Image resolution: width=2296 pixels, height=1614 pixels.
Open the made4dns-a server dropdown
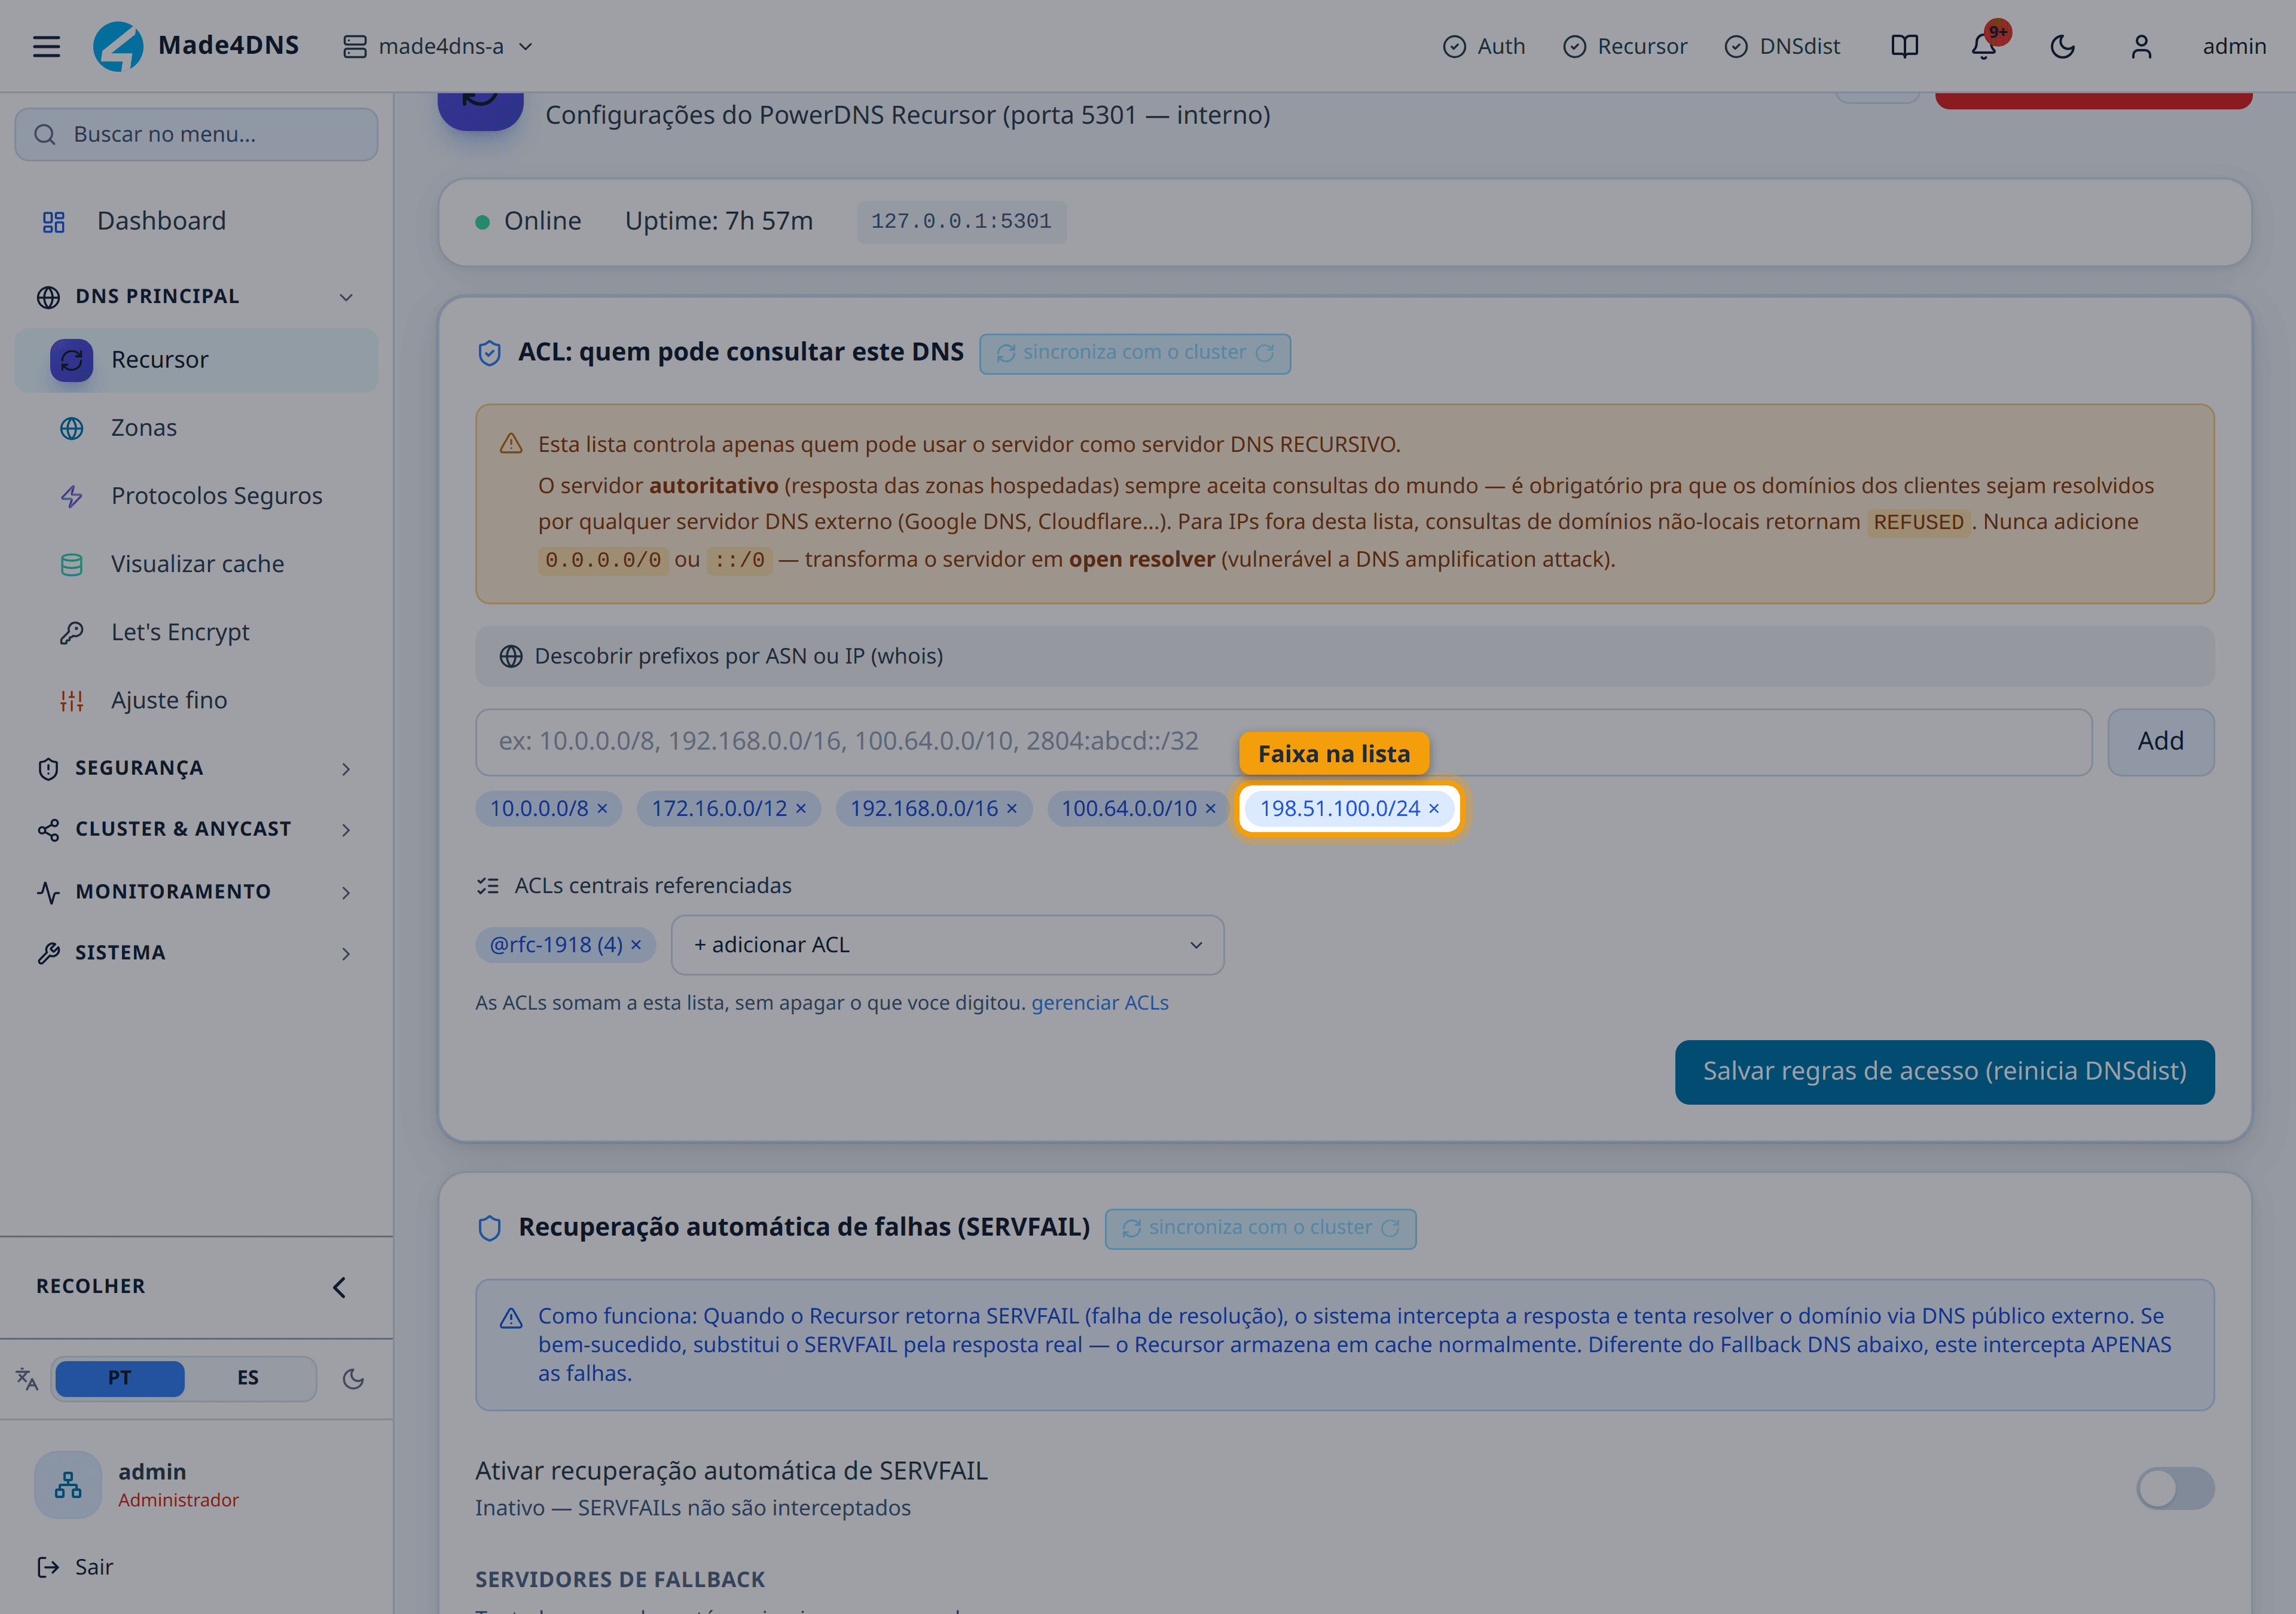click(x=438, y=46)
